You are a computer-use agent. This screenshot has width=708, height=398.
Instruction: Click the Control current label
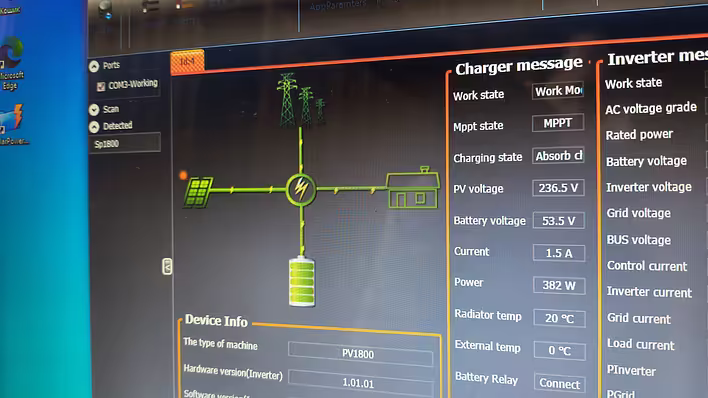(647, 266)
